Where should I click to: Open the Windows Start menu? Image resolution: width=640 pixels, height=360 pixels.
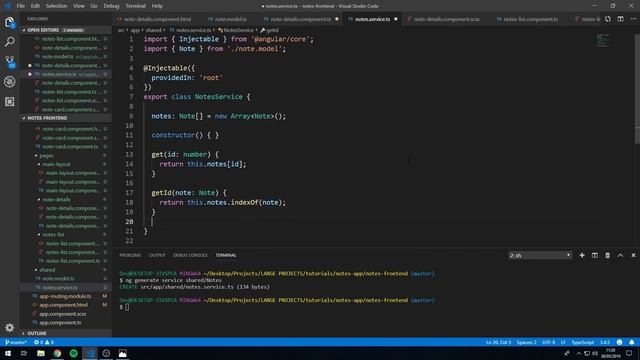[x=8, y=353]
